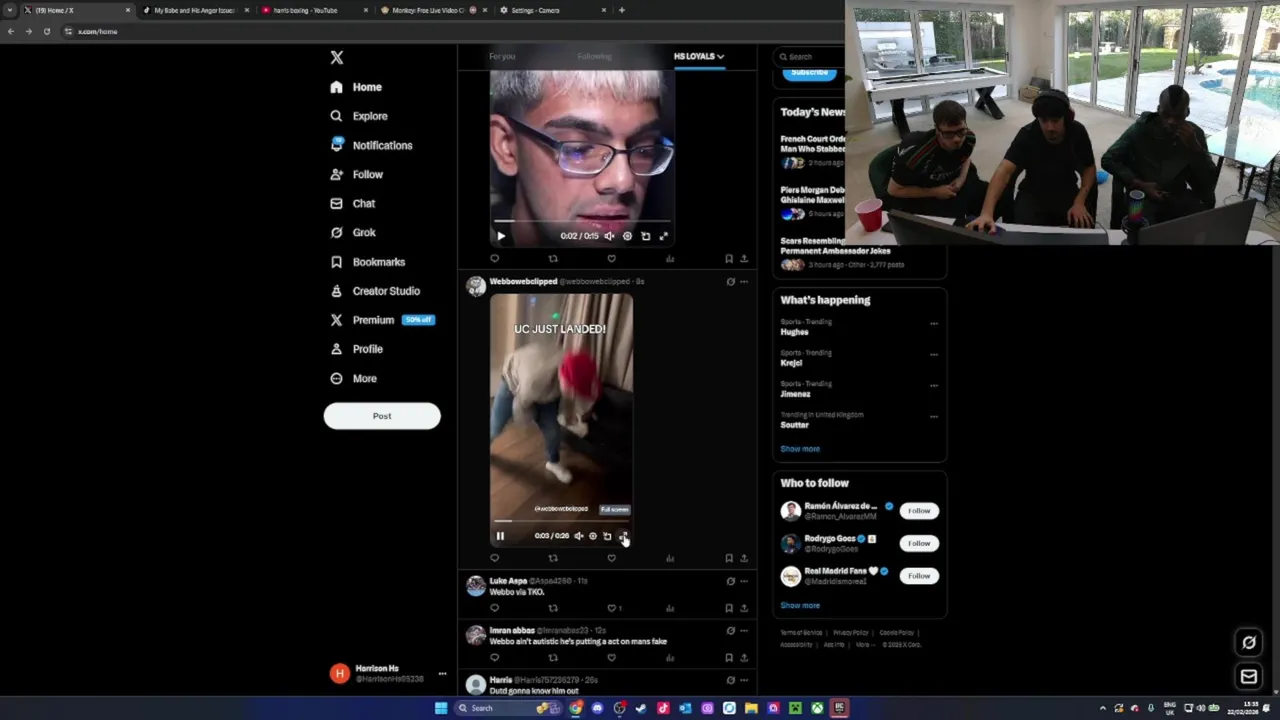Follow Rodrygo Goes
Screen dimensions: 1280x720
[919, 543]
